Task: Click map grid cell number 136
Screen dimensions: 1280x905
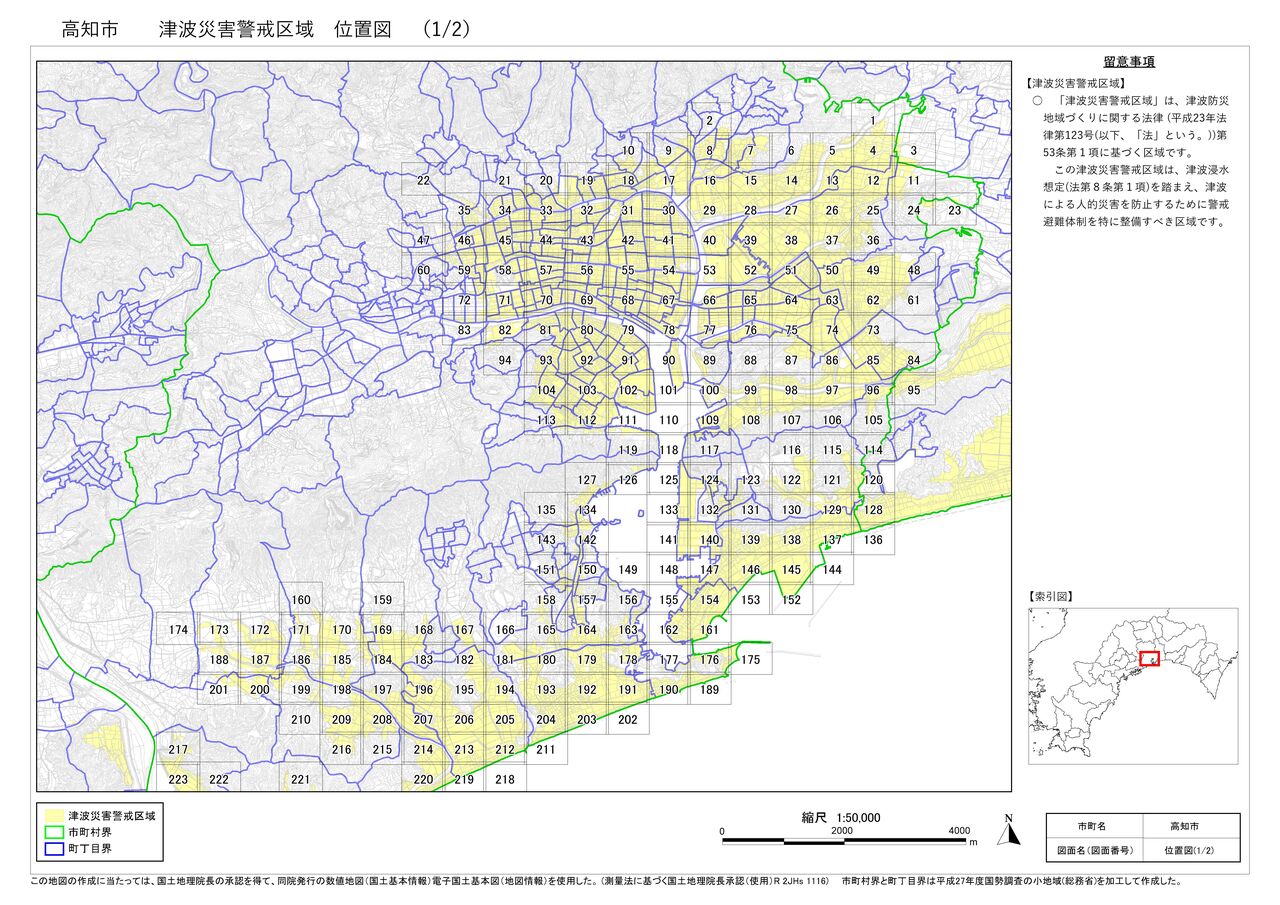Action: tap(873, 540)
